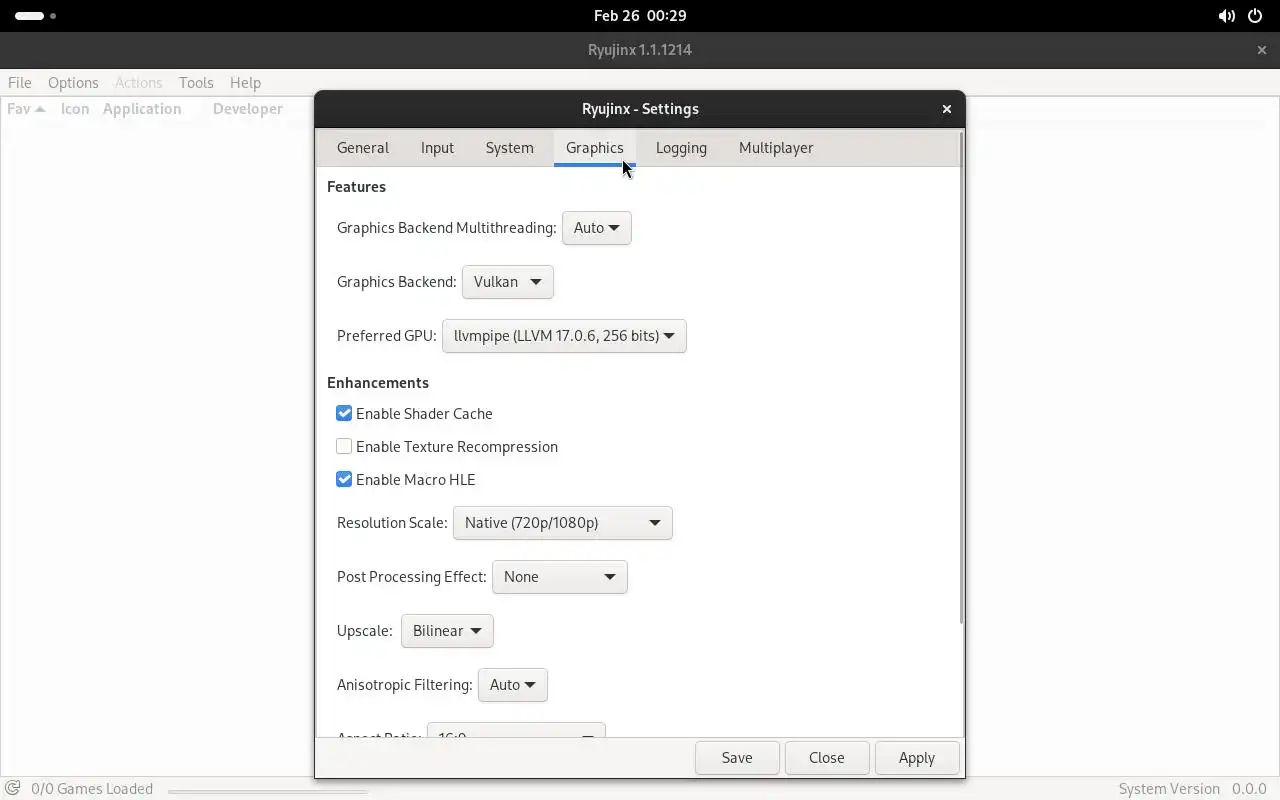Screen dimensions: 1280x800
Task: Sort by the Fav column header
Action: pos(26,109)
